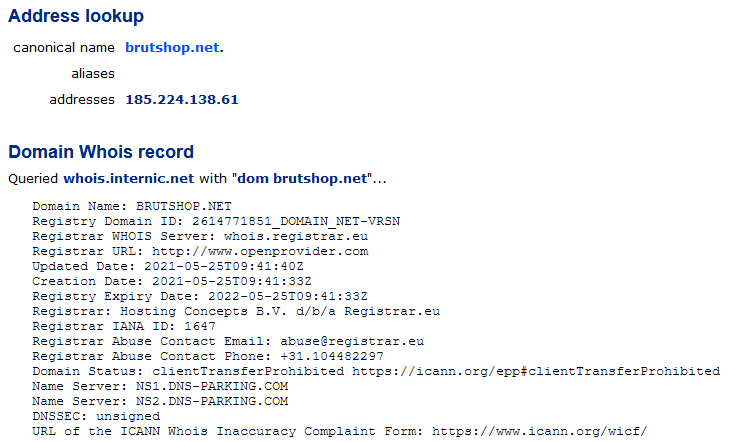Click the http://www.openprovider.com registrar URL
The image size is (731, 442).
click(260, 251)
